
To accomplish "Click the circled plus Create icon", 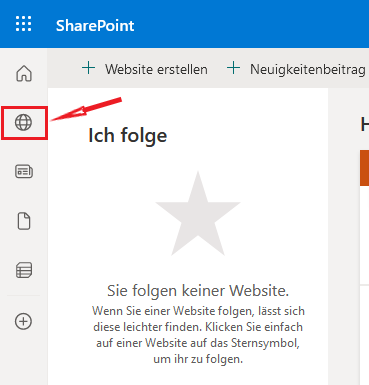I will tap(23, 321).
